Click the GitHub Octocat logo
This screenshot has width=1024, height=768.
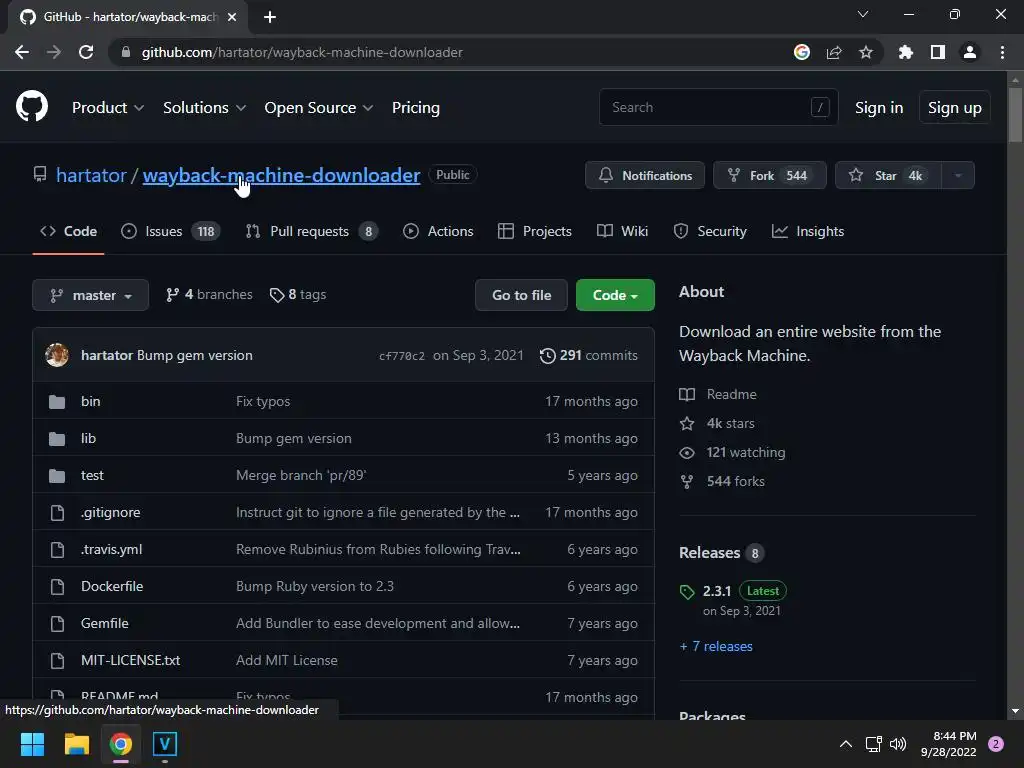[x=32, y=107]
